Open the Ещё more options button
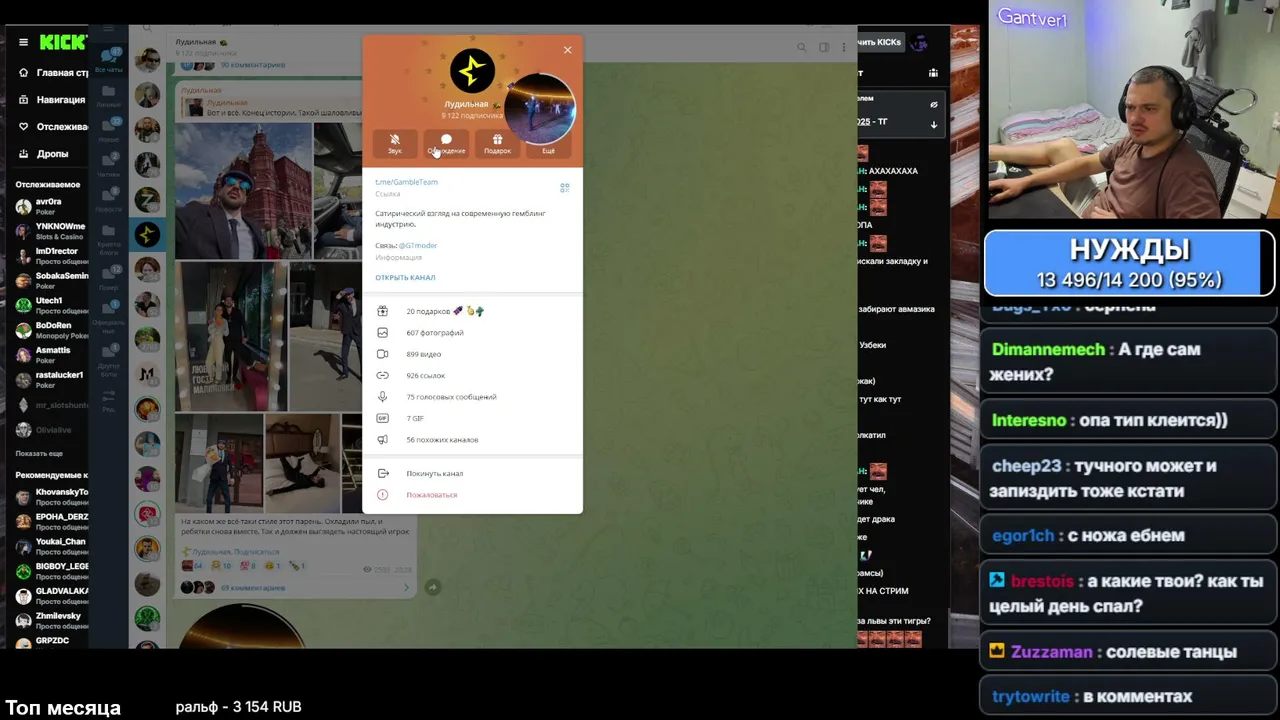The width and height of the screenshot is (1280, 720). 548,144
